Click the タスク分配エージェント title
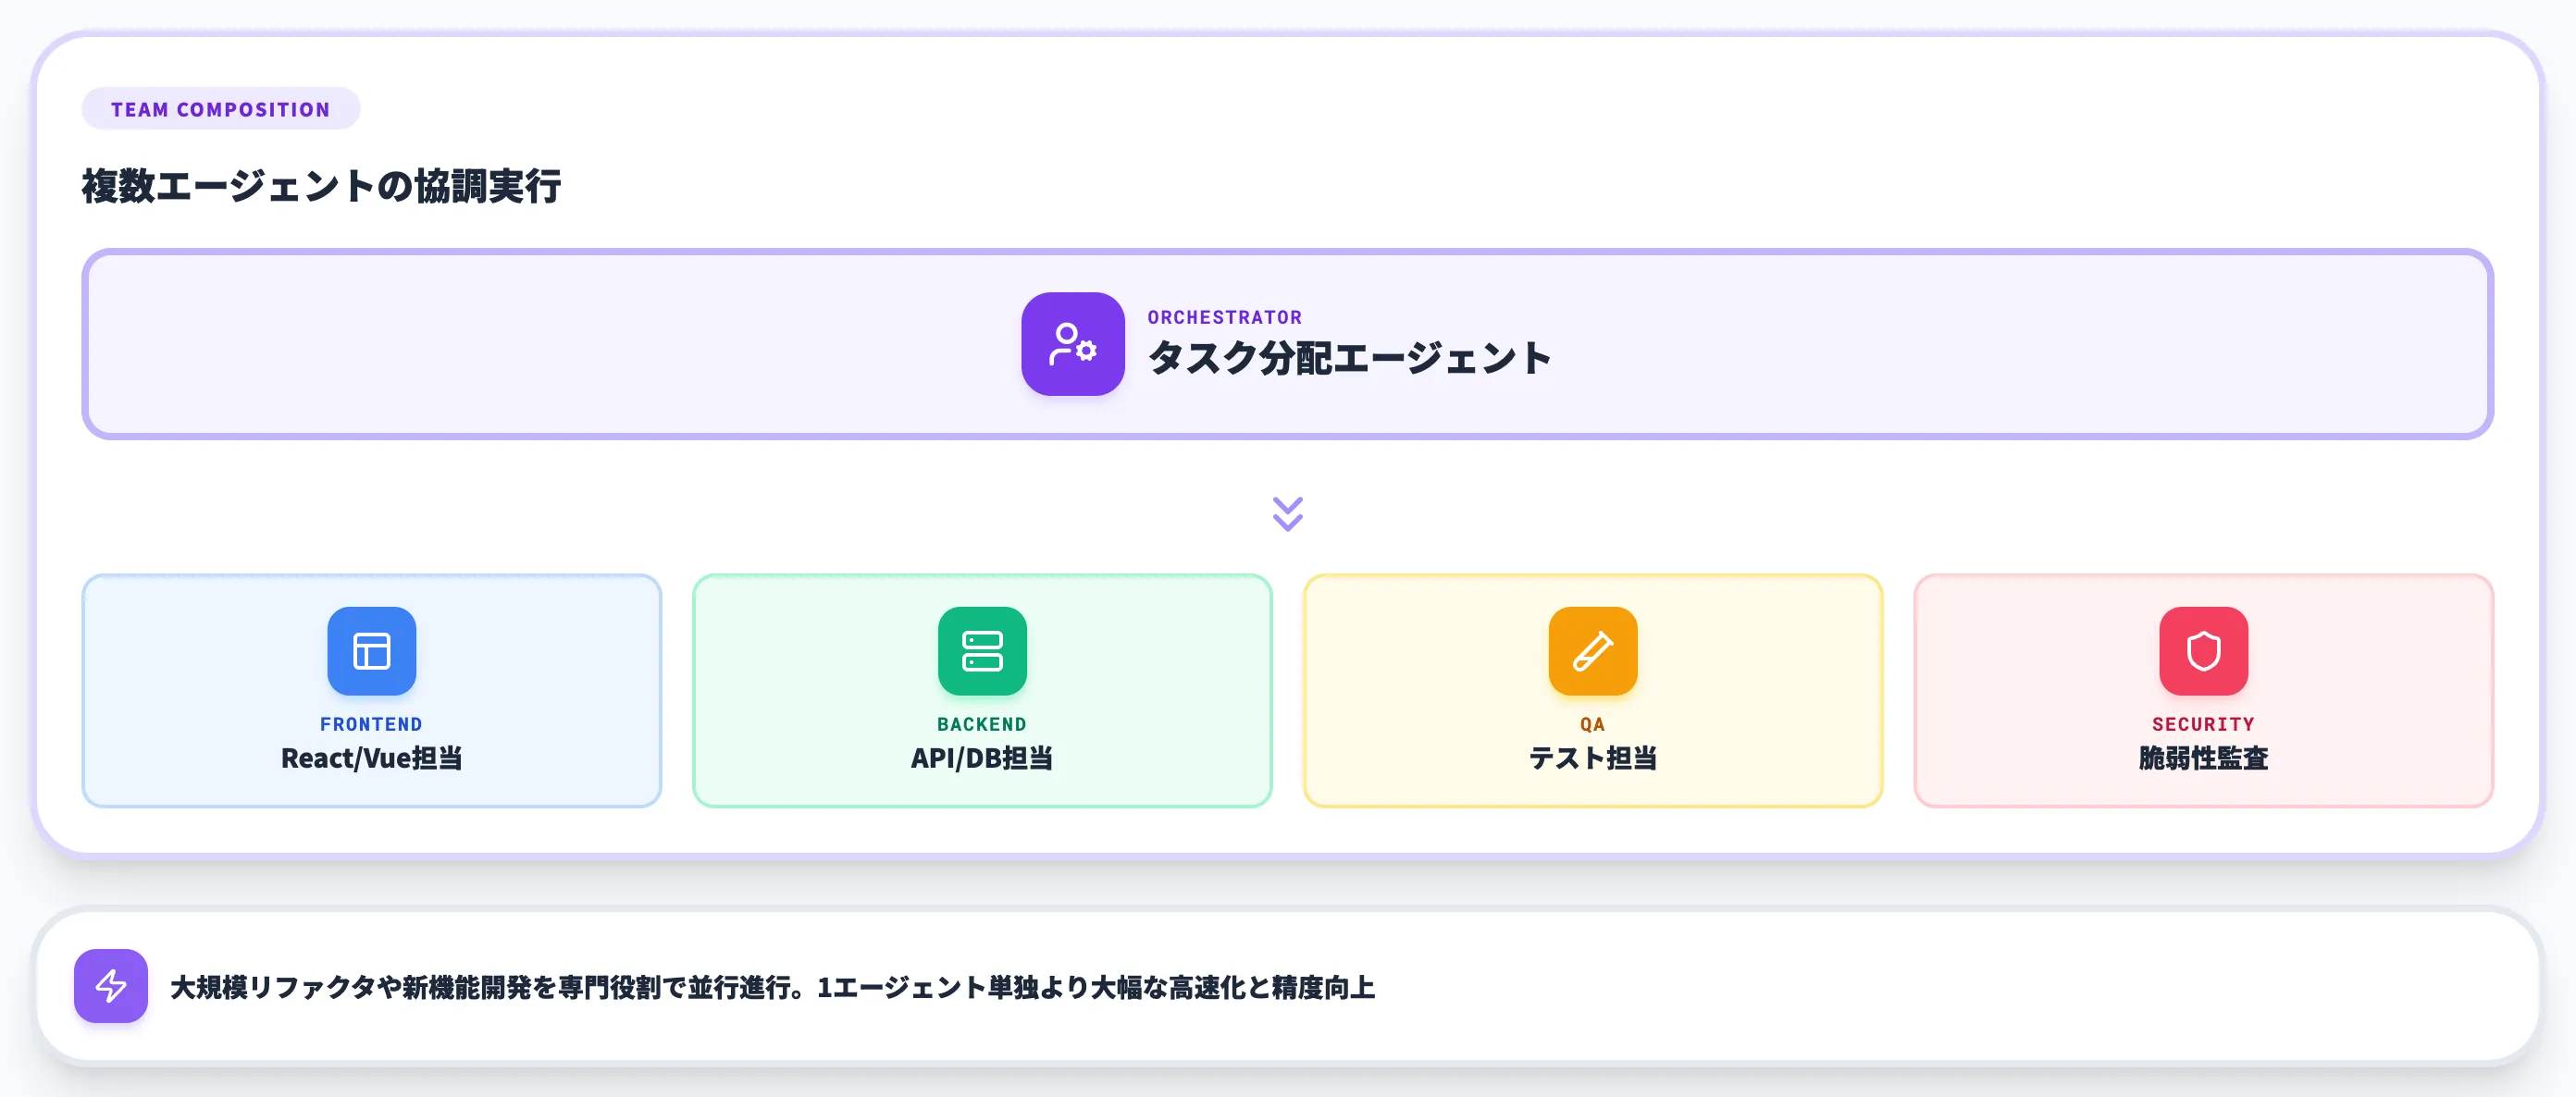 tap(1349, 358)
